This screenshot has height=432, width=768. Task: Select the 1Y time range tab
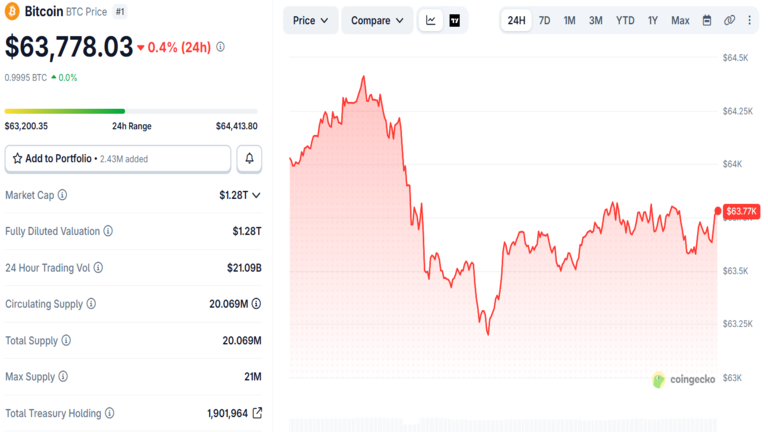tap(652, 20)
